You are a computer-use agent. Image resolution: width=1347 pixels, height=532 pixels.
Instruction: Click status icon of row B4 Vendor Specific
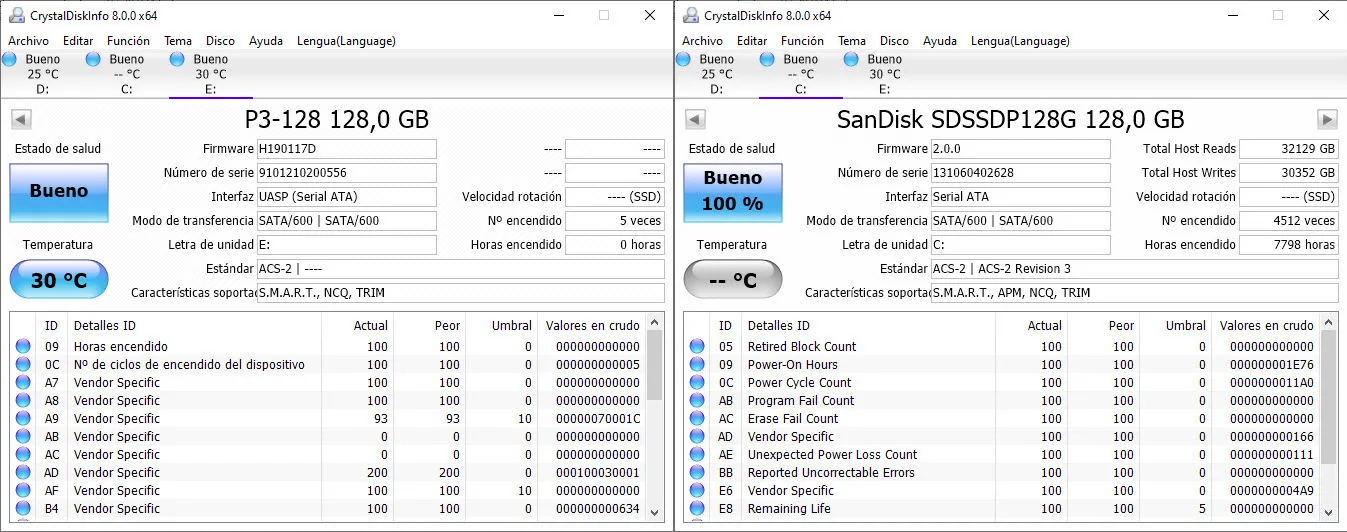[x=23, y=509]
